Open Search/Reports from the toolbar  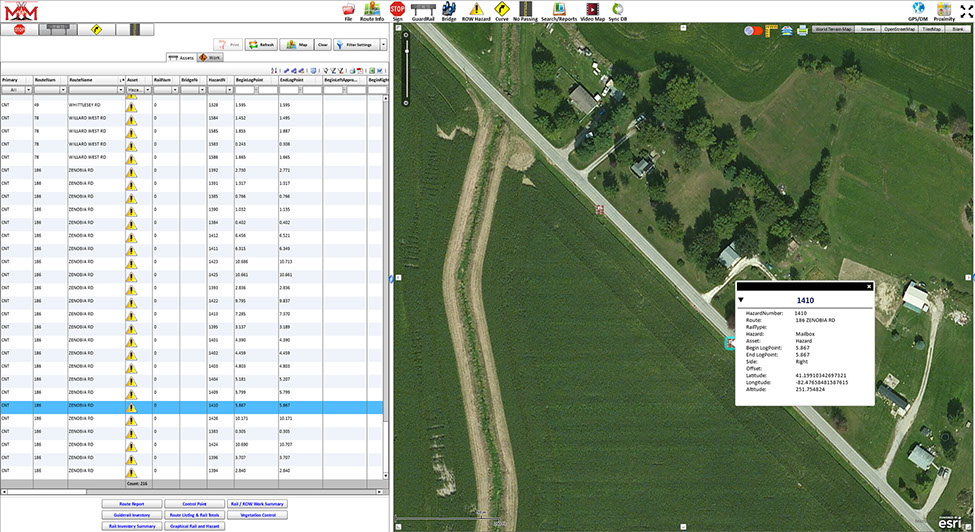pos(560,10)
